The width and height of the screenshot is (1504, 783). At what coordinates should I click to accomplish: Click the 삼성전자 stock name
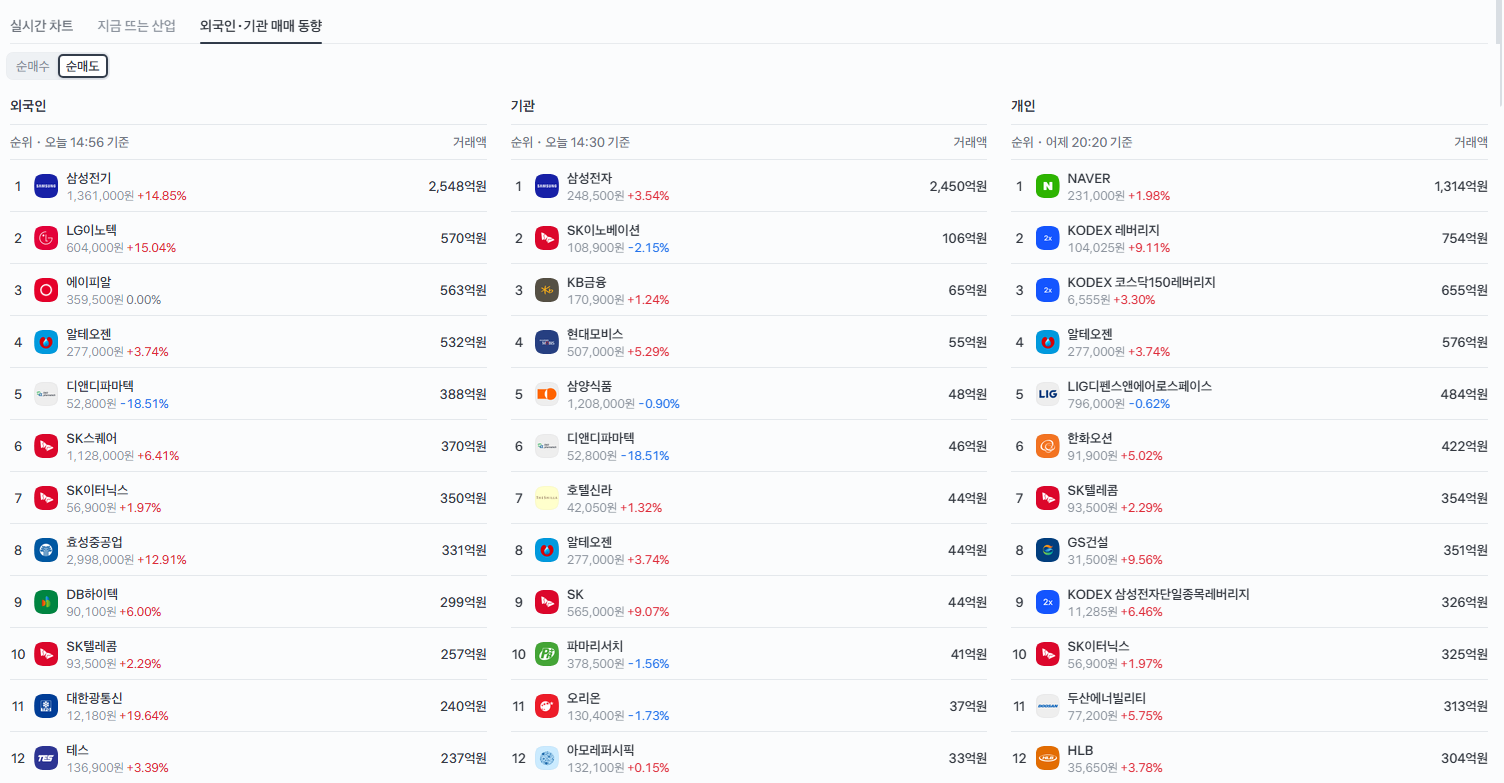[x=590, y=178]
